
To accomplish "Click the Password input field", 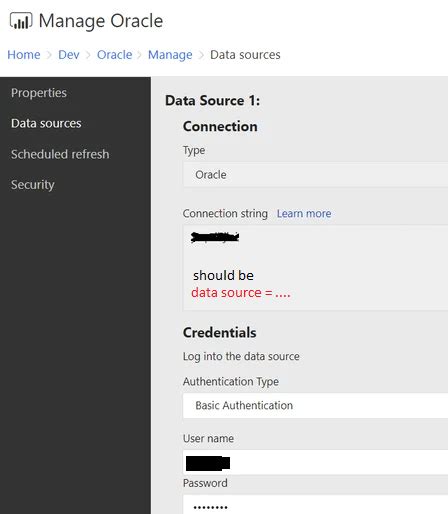I will [315, 505].
